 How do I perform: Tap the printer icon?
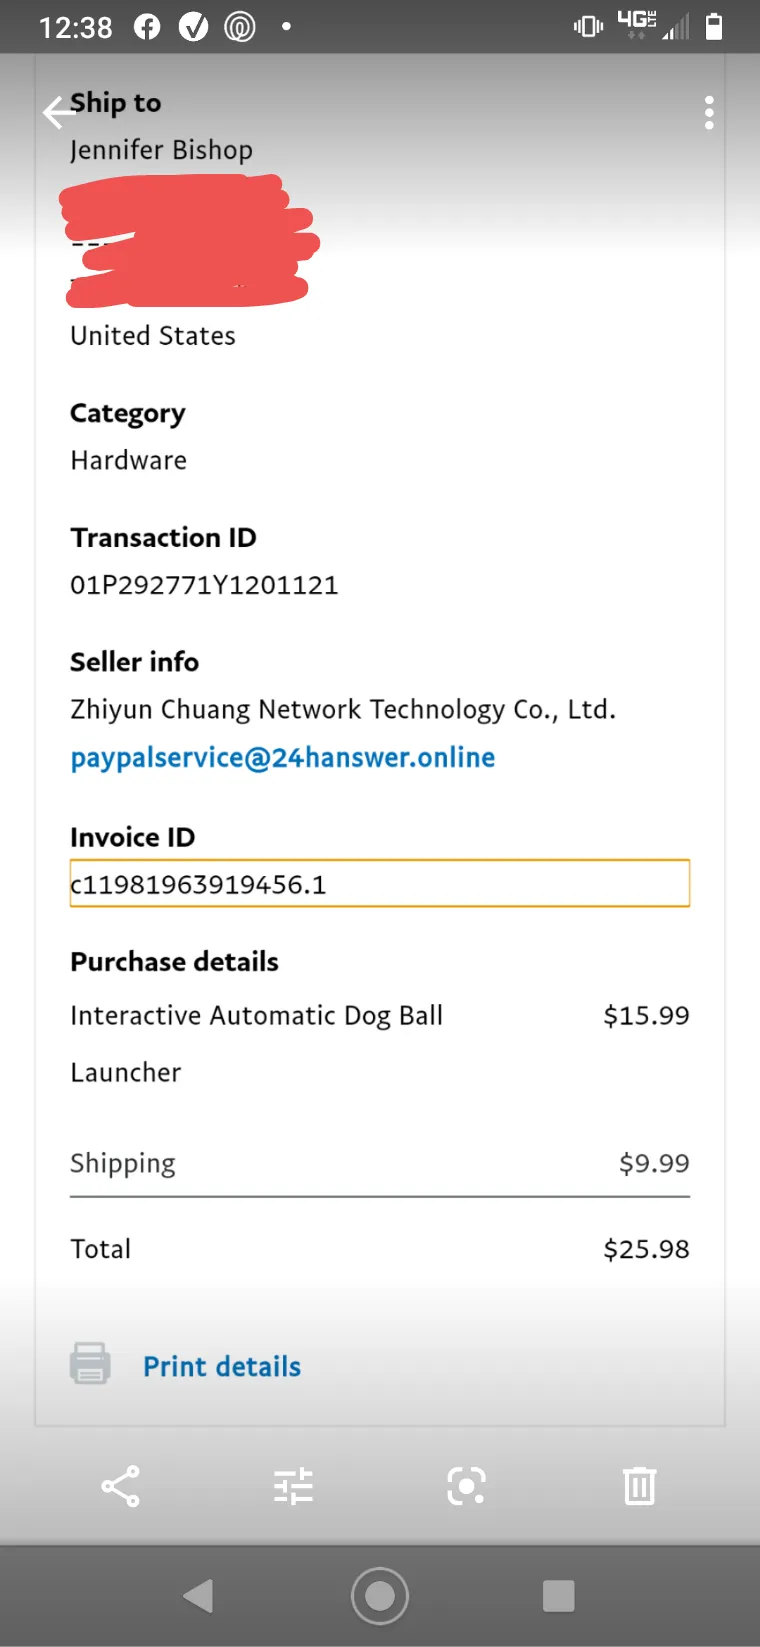tap(90, 1363)
